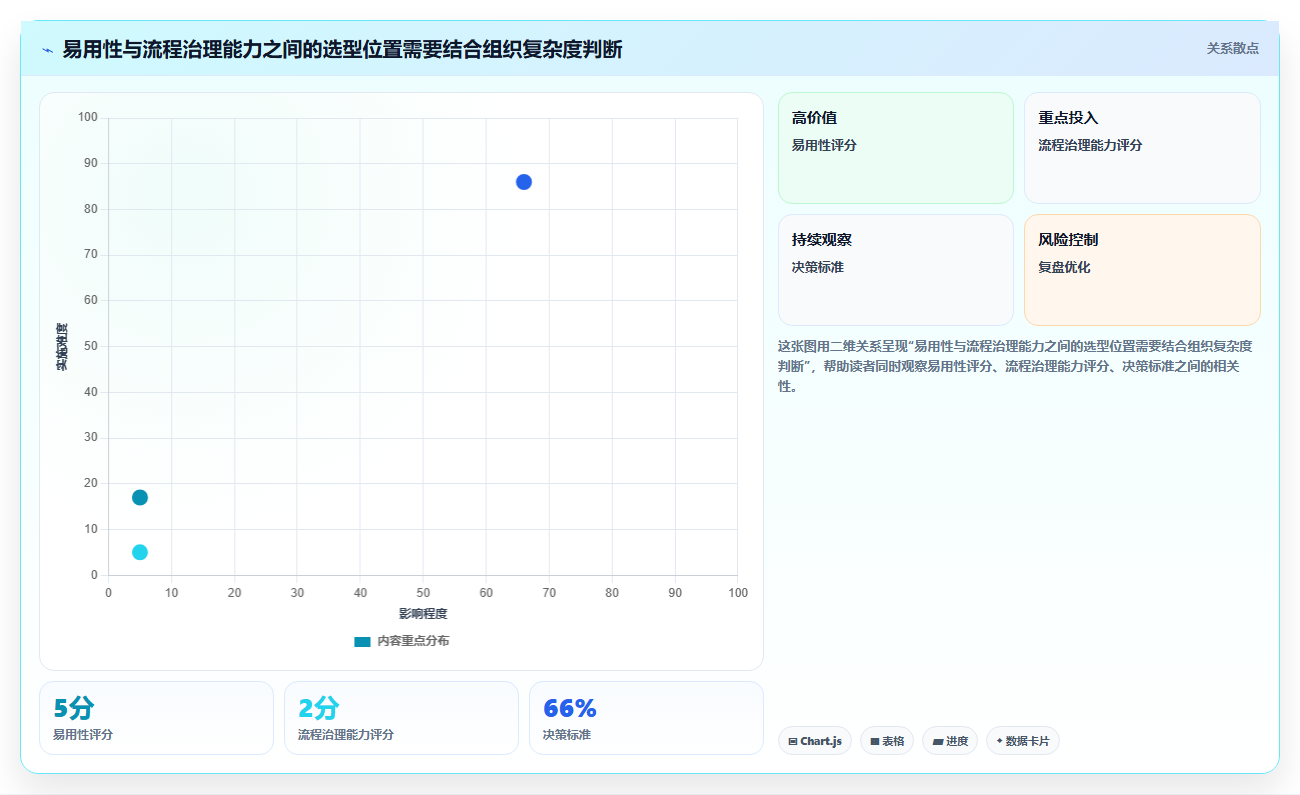Screen dimensions: 1300x795
Task: Click the x-axis tick label 50
Action: 423,593
